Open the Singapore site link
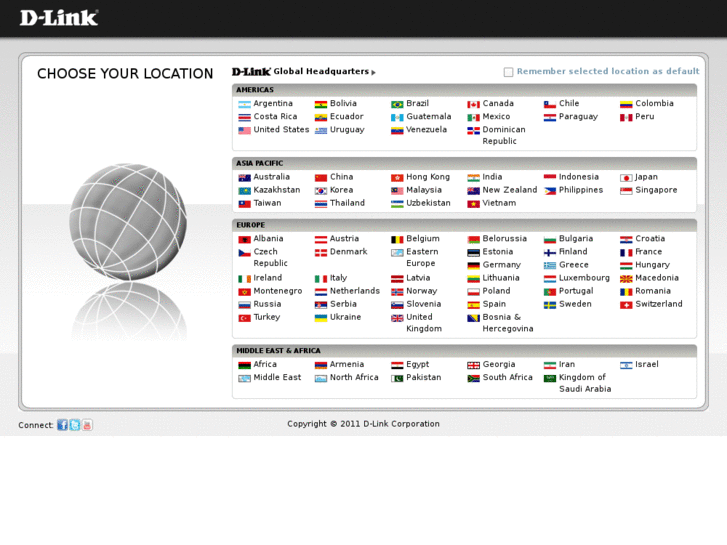 pos(656,190)
